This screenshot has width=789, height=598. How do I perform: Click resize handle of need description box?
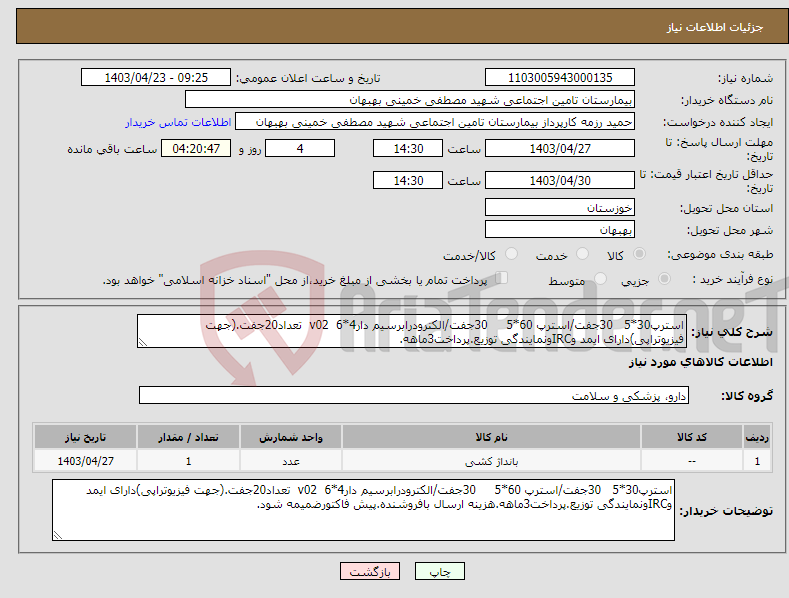point(143,342)
